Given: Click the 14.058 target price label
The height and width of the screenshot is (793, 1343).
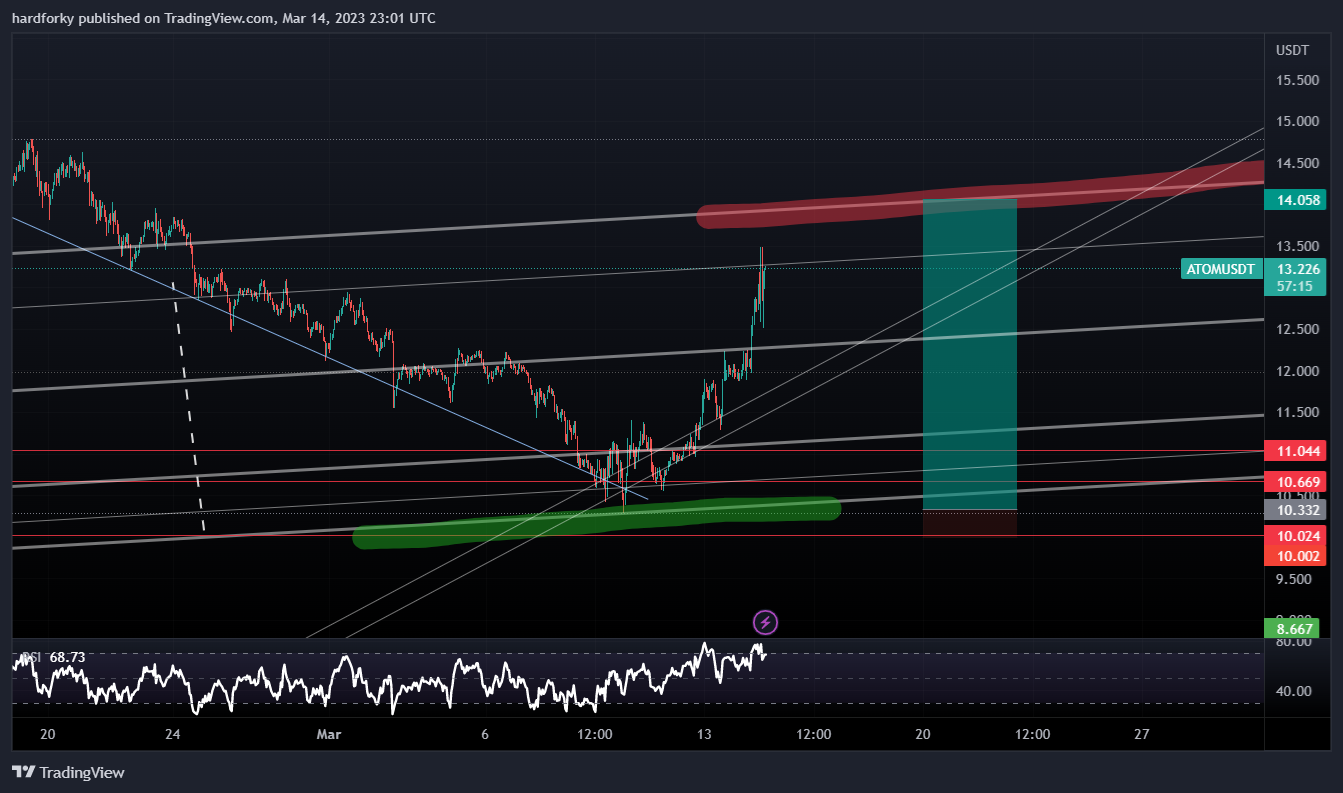Looking at the screenshot, I should [x=1296, y=200].
